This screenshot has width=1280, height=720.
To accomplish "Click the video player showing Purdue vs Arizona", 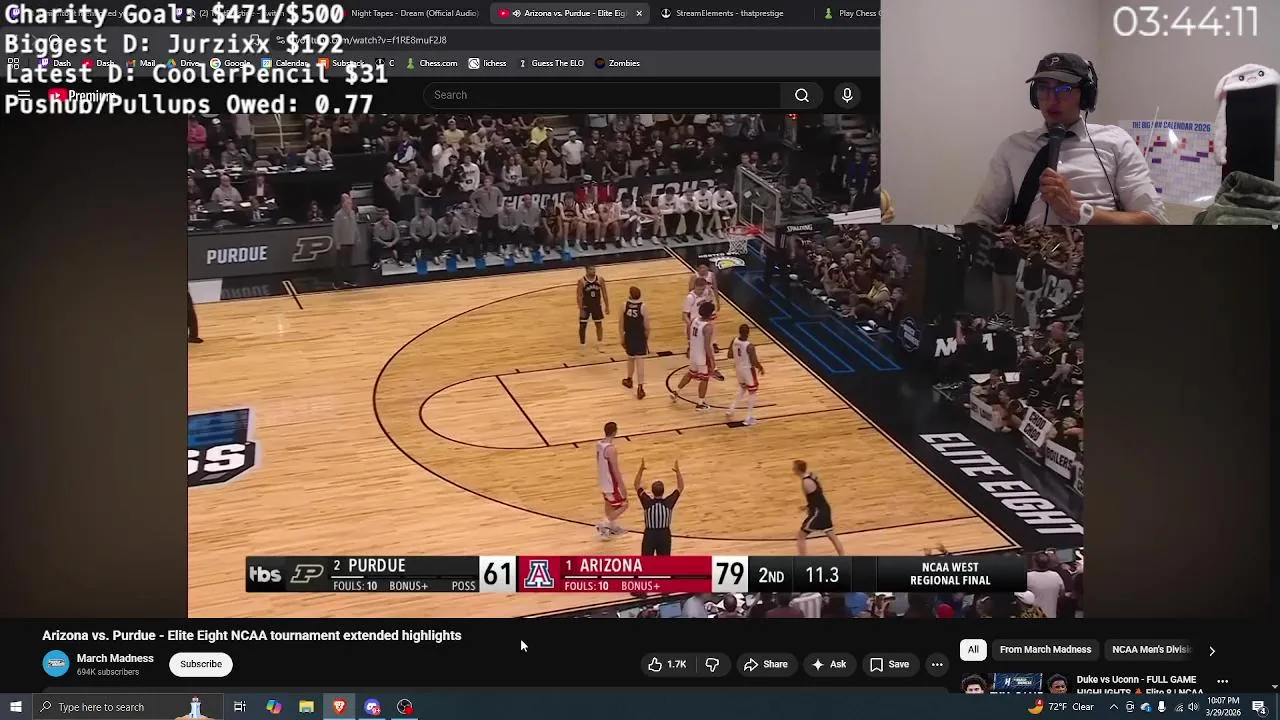I will click(x=635, y=365).
